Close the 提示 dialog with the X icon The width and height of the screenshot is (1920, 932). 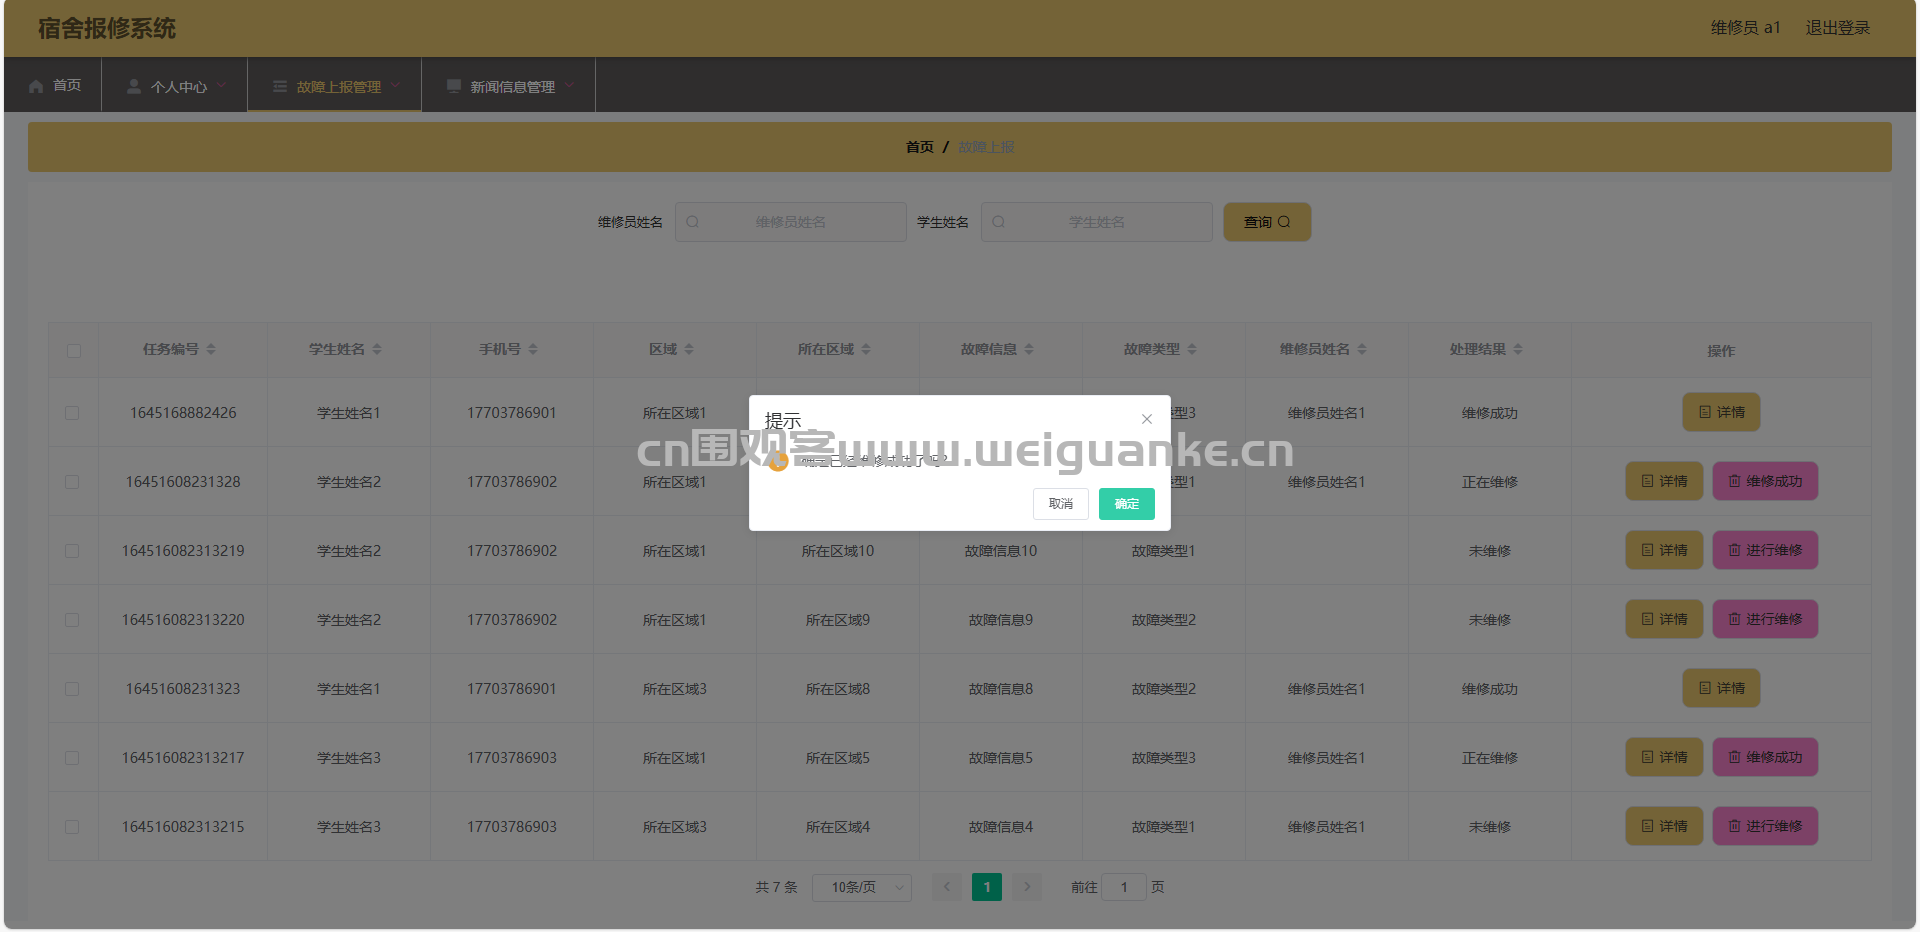click(1147, 419)
